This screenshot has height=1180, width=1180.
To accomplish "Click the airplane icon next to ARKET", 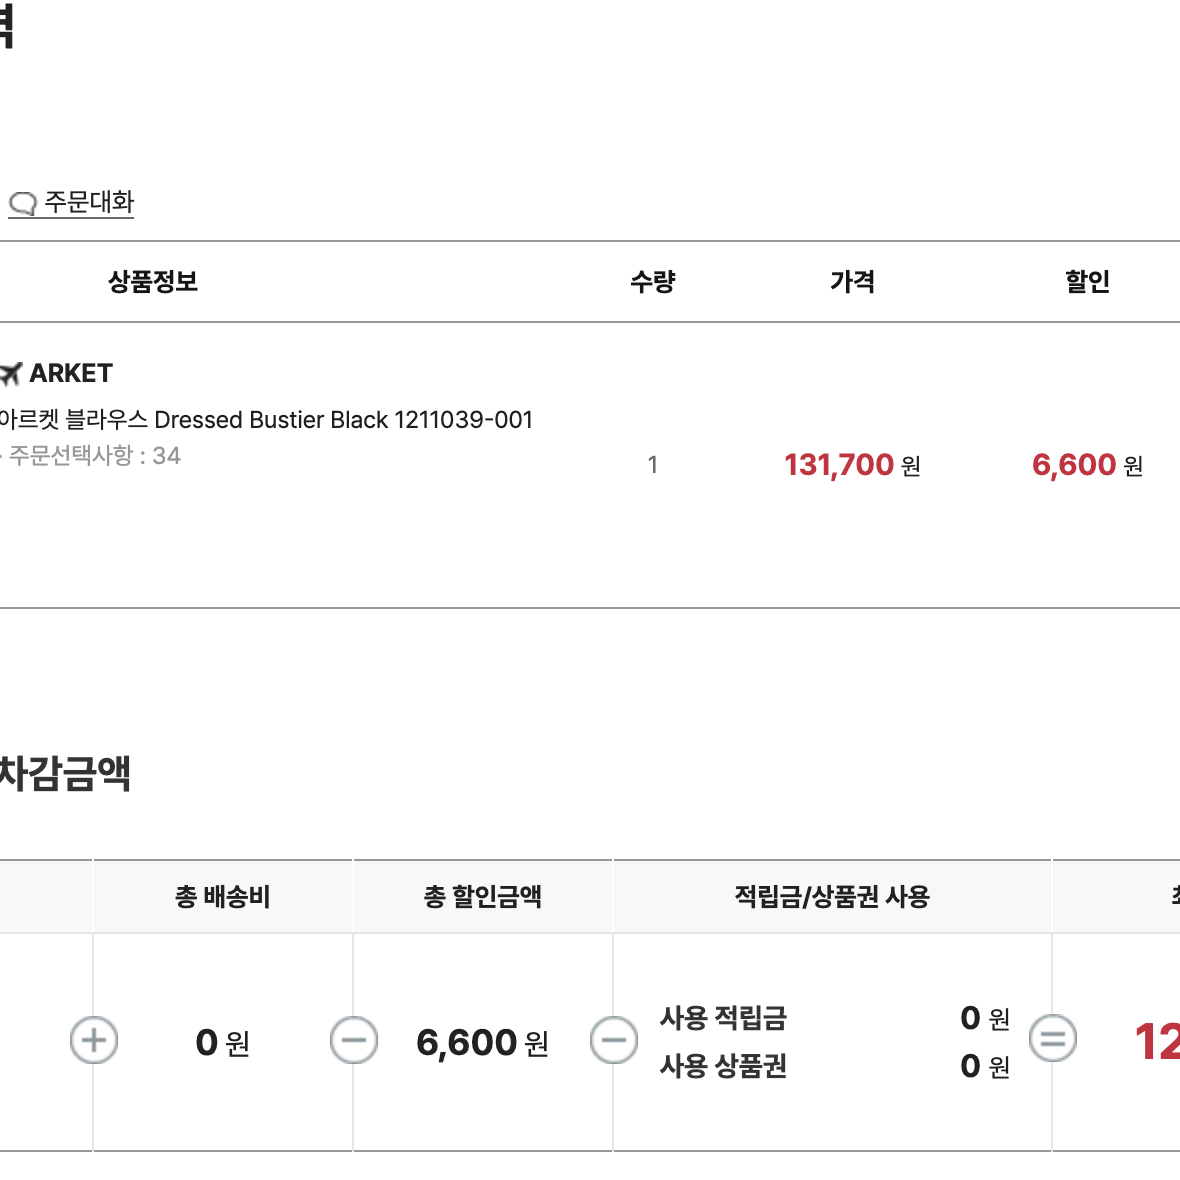I will click(x=11, y=373).
